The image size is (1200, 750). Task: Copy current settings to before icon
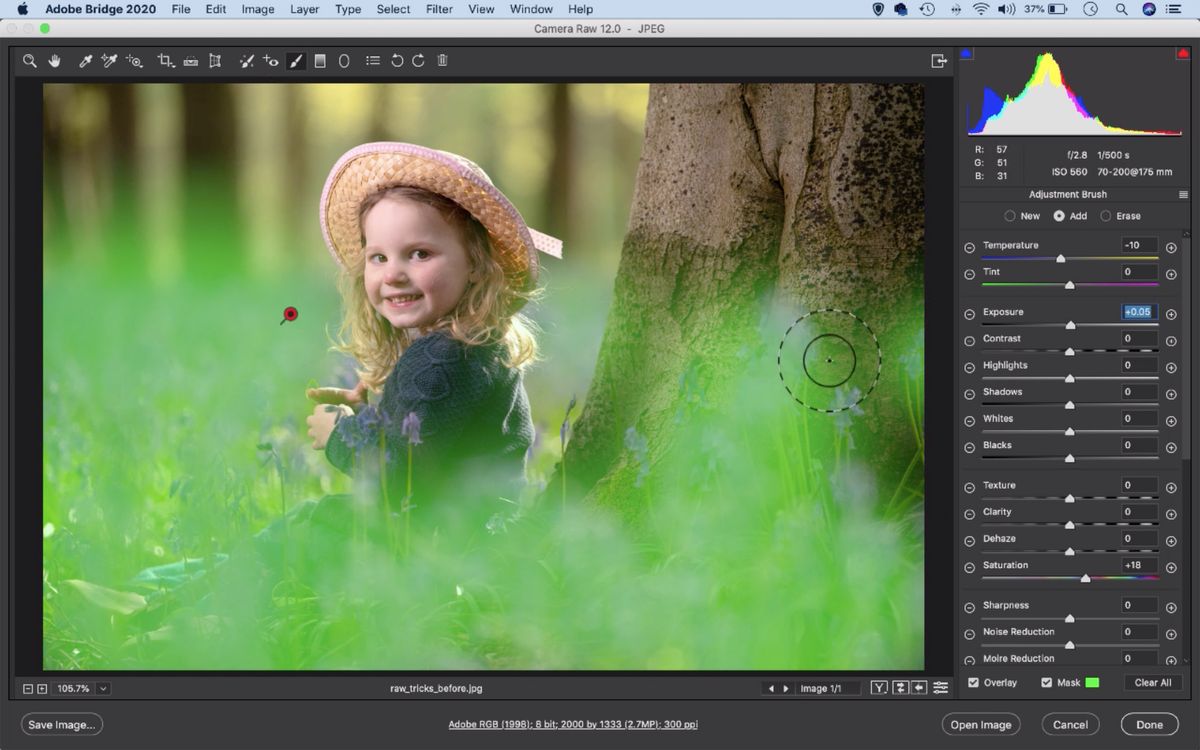coord(919,688)
